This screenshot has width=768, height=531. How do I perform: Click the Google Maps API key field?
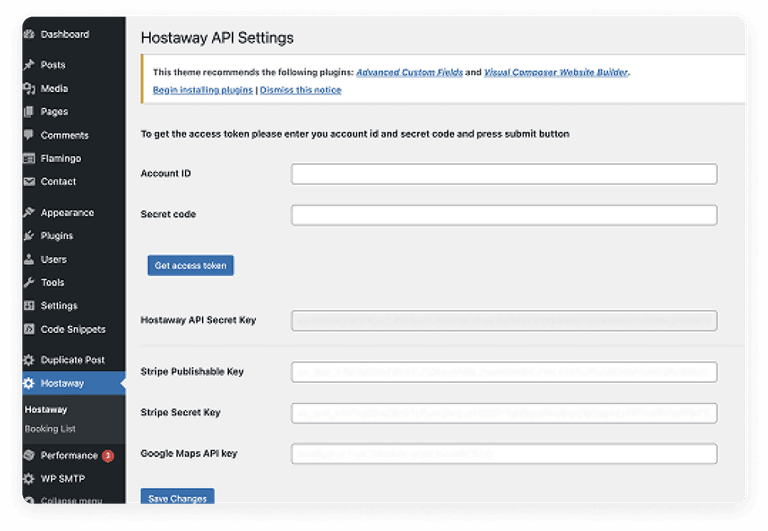[504, 454]
